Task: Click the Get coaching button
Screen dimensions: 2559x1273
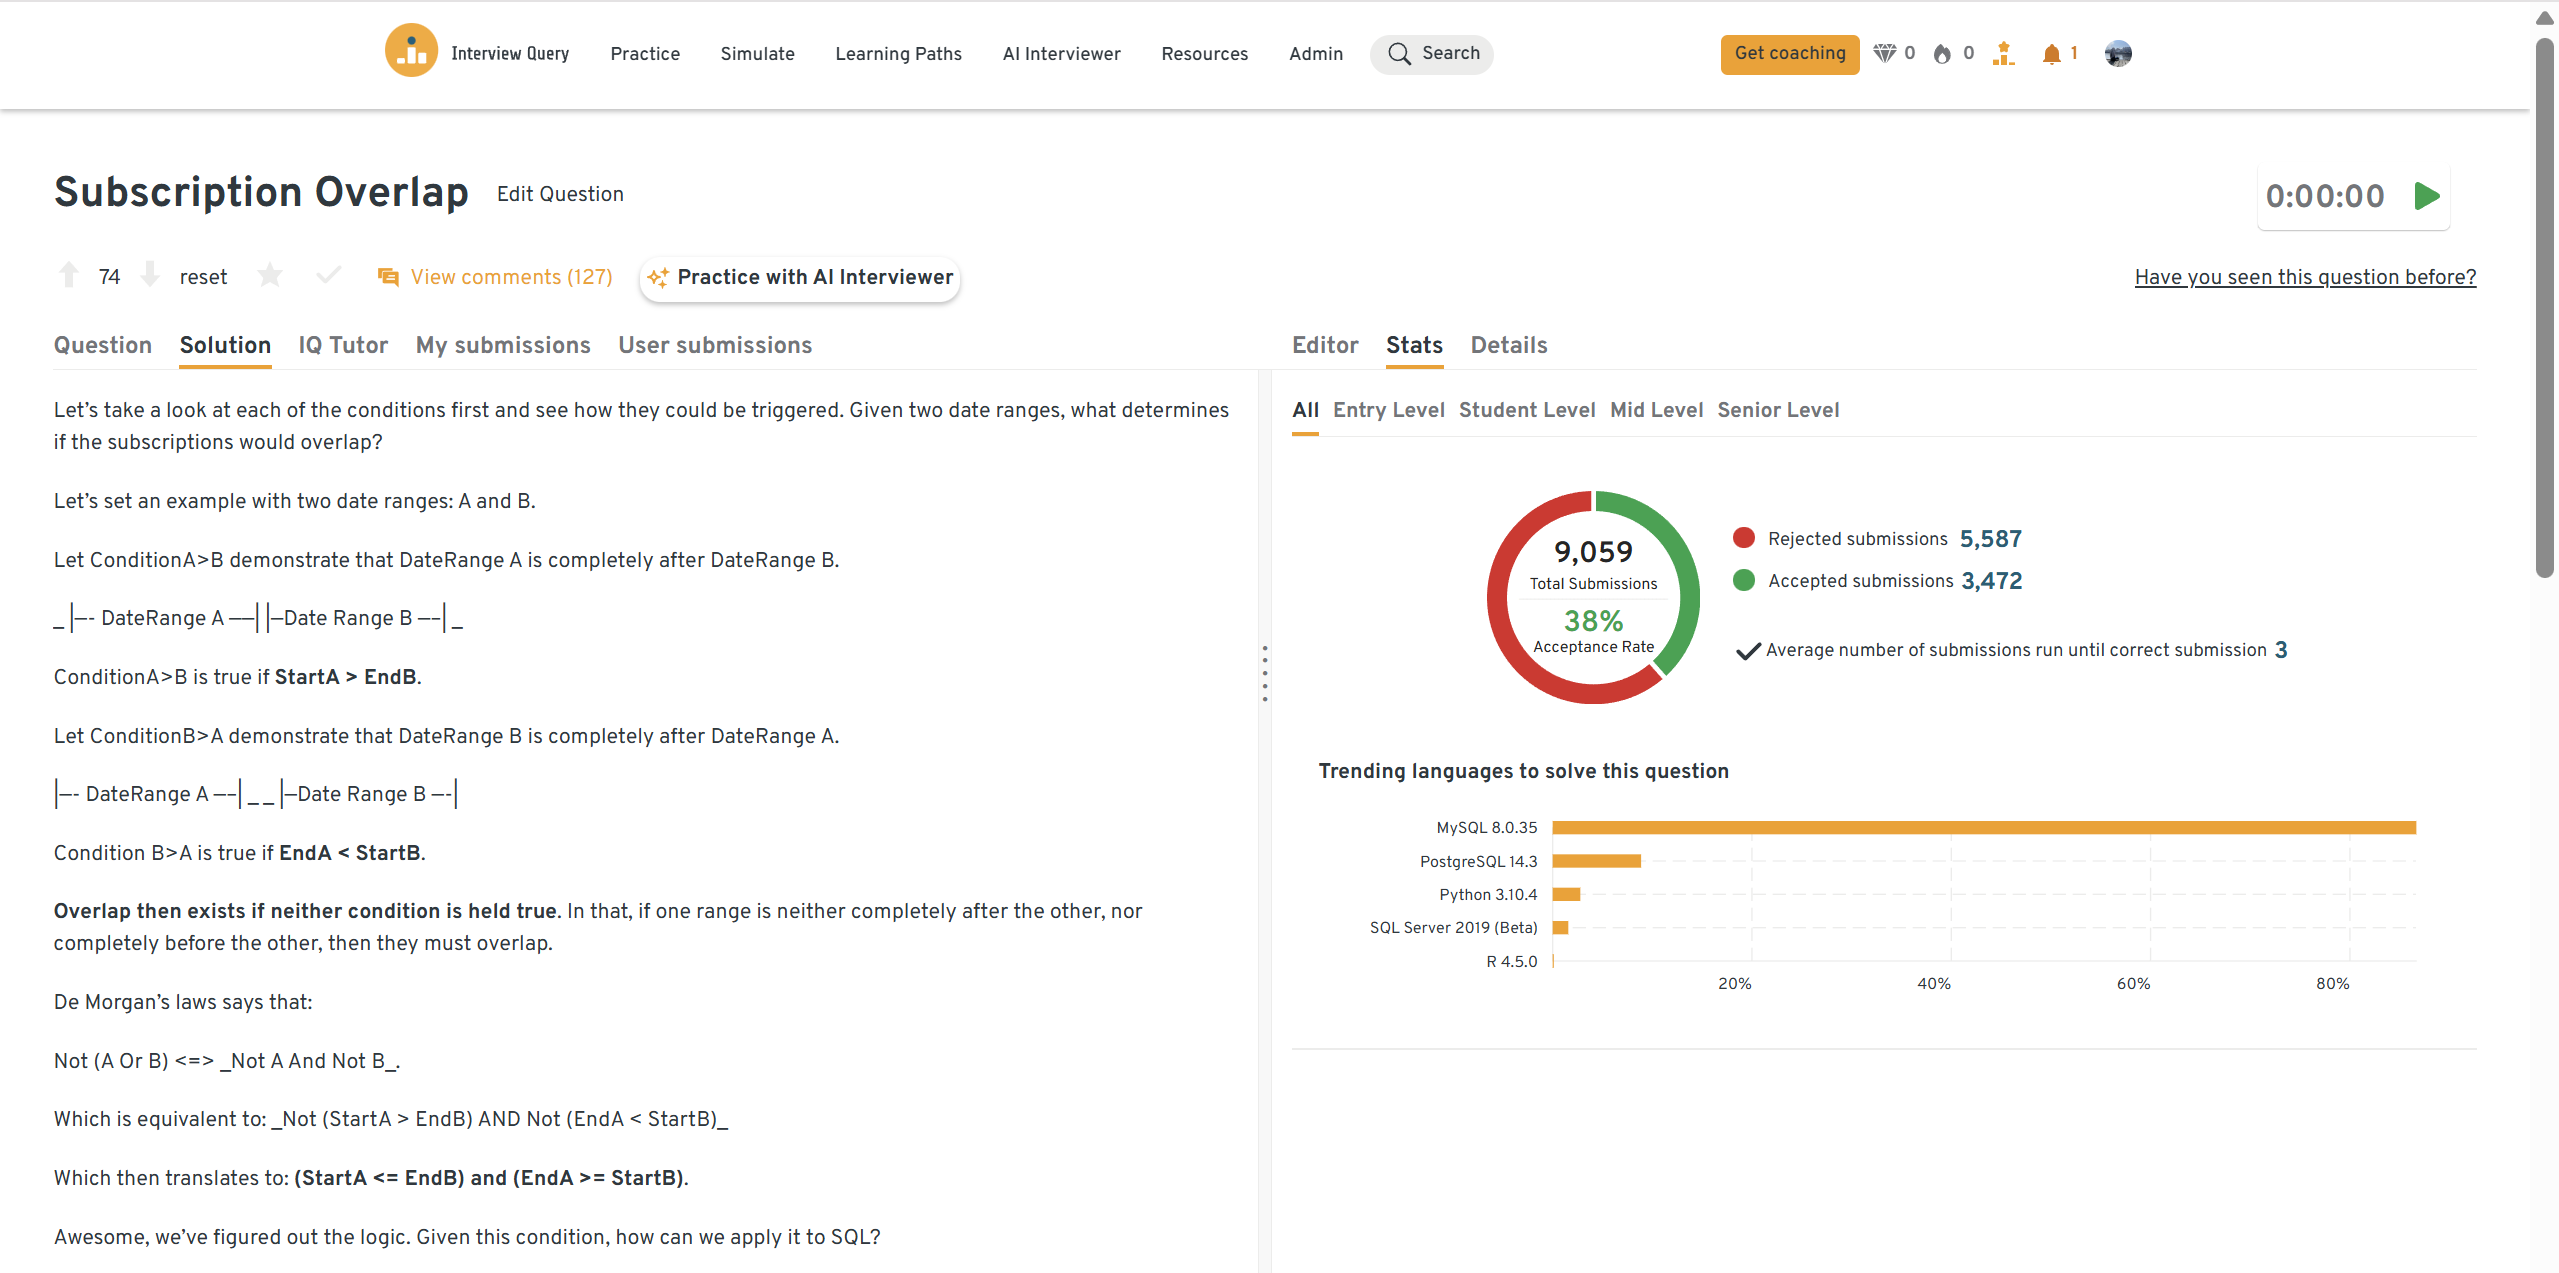Action: coord(1789,54)
